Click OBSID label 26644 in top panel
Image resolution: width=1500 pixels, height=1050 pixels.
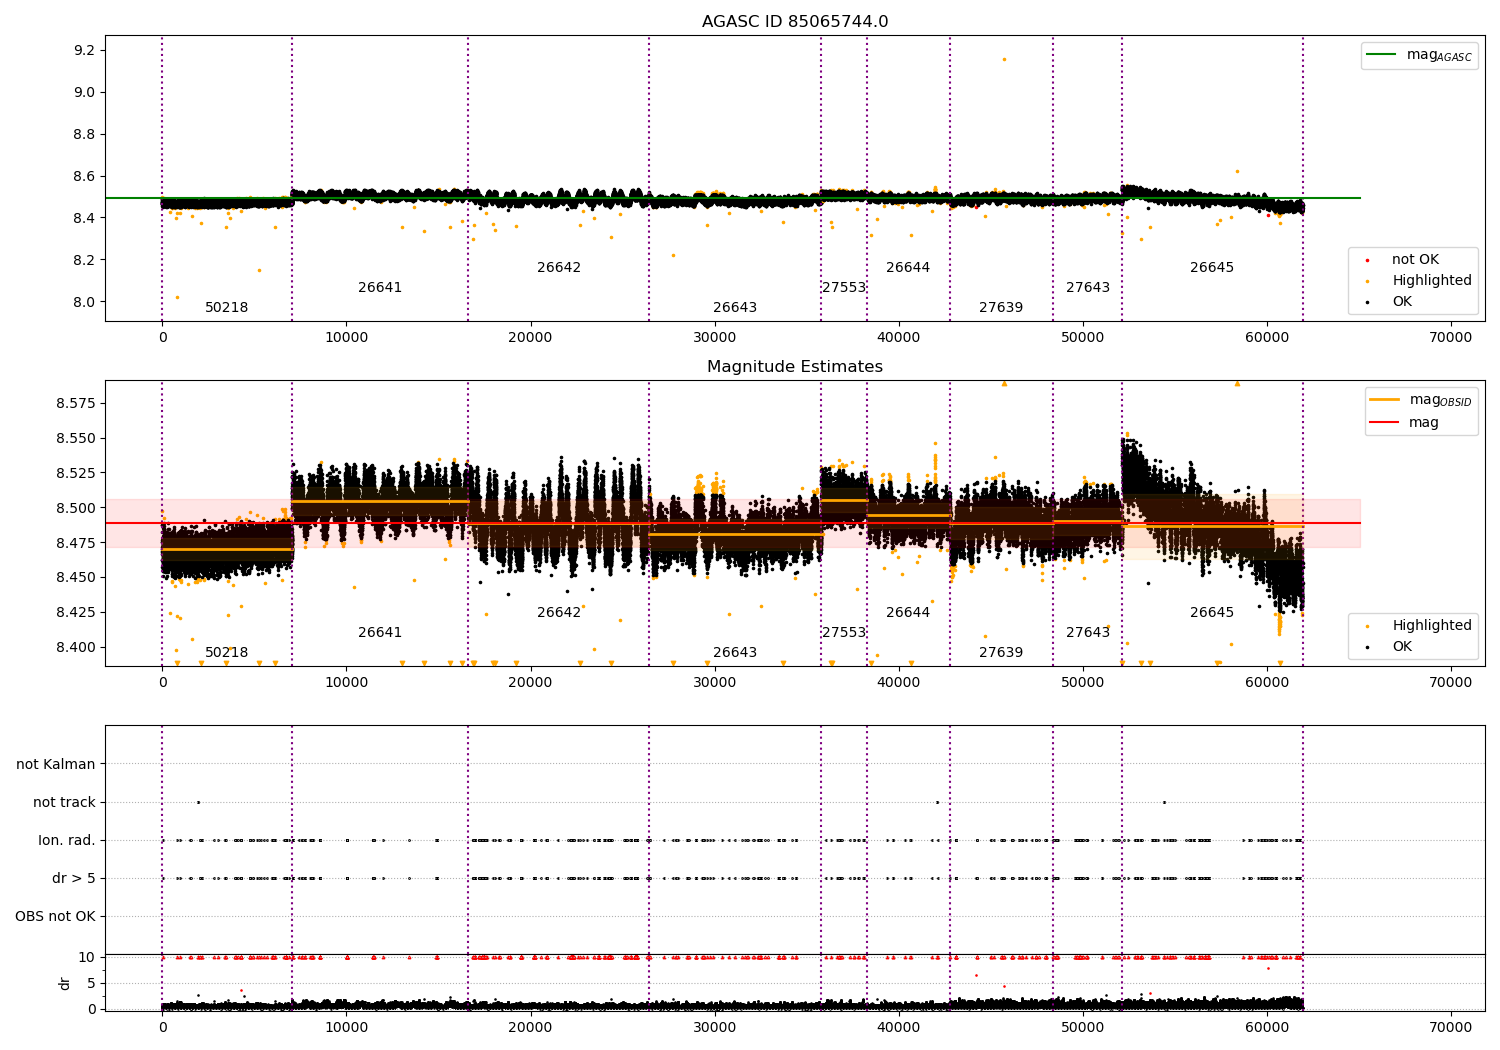pos(908,268)
